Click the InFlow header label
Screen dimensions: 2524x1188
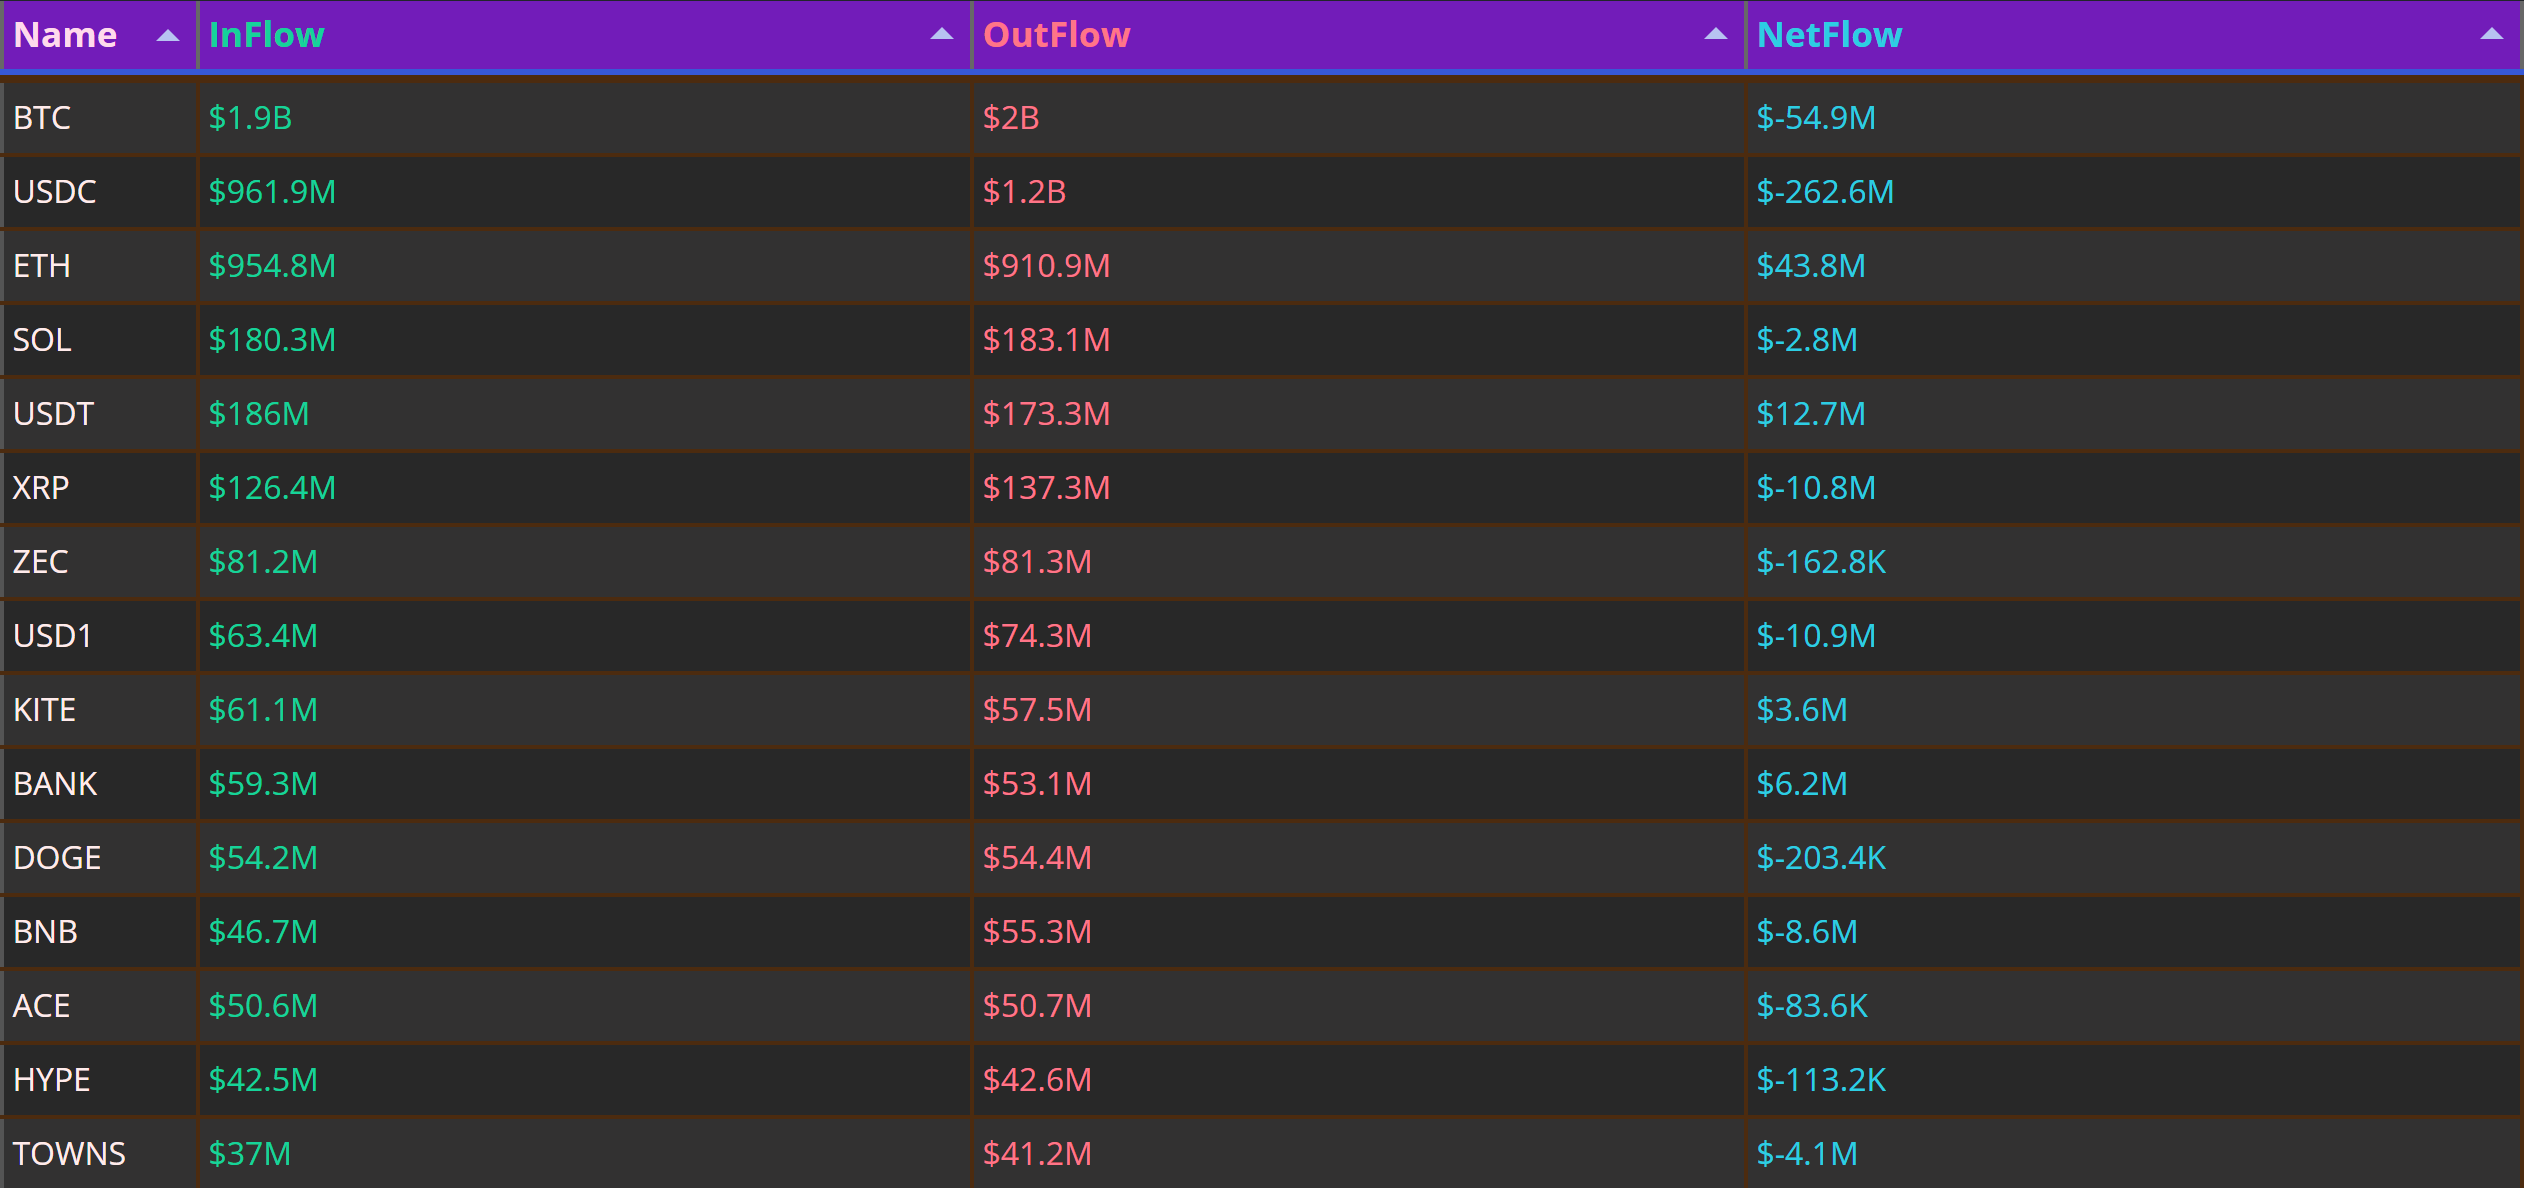pyautogui.click(x=266, y=35)
